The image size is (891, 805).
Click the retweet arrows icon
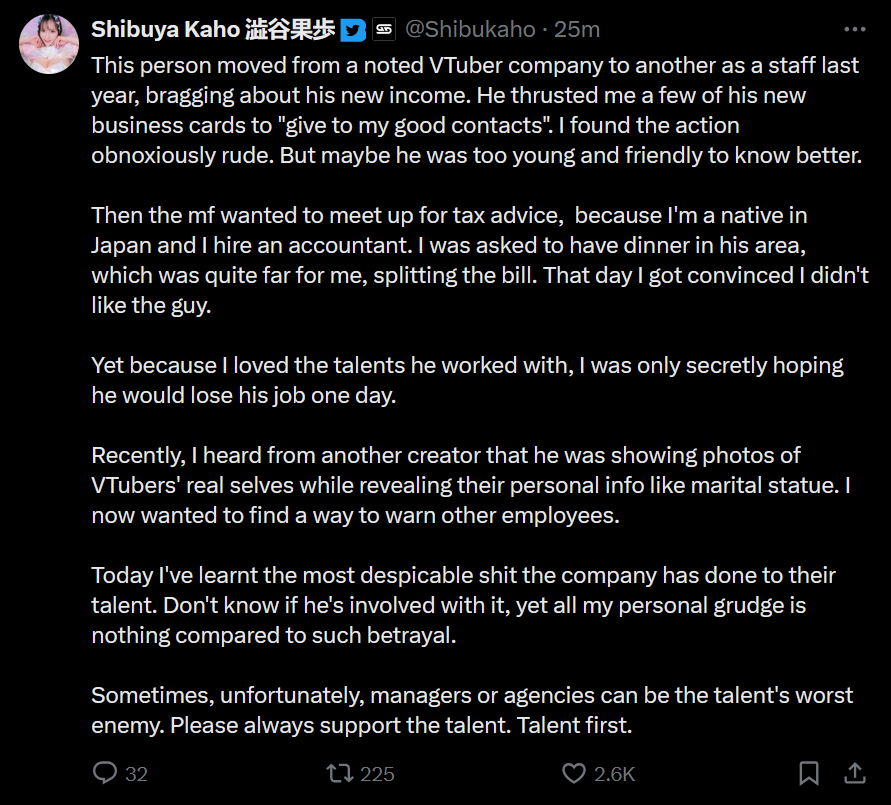(x=340, y=773)
